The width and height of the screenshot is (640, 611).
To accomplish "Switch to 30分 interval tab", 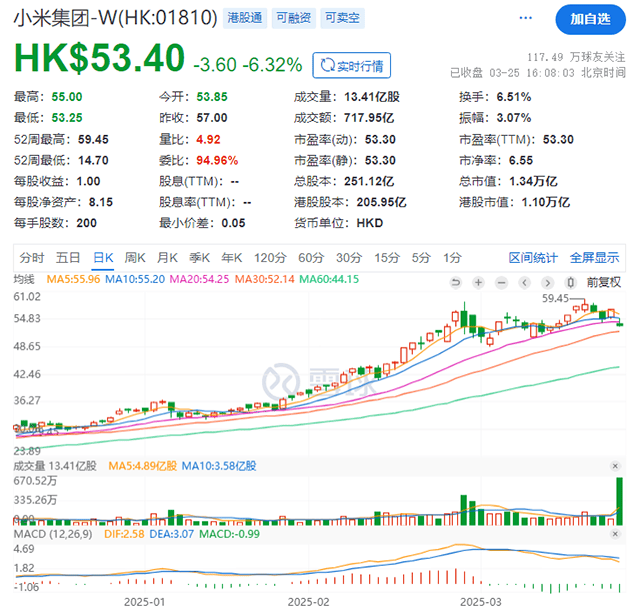I will (349, 258).
